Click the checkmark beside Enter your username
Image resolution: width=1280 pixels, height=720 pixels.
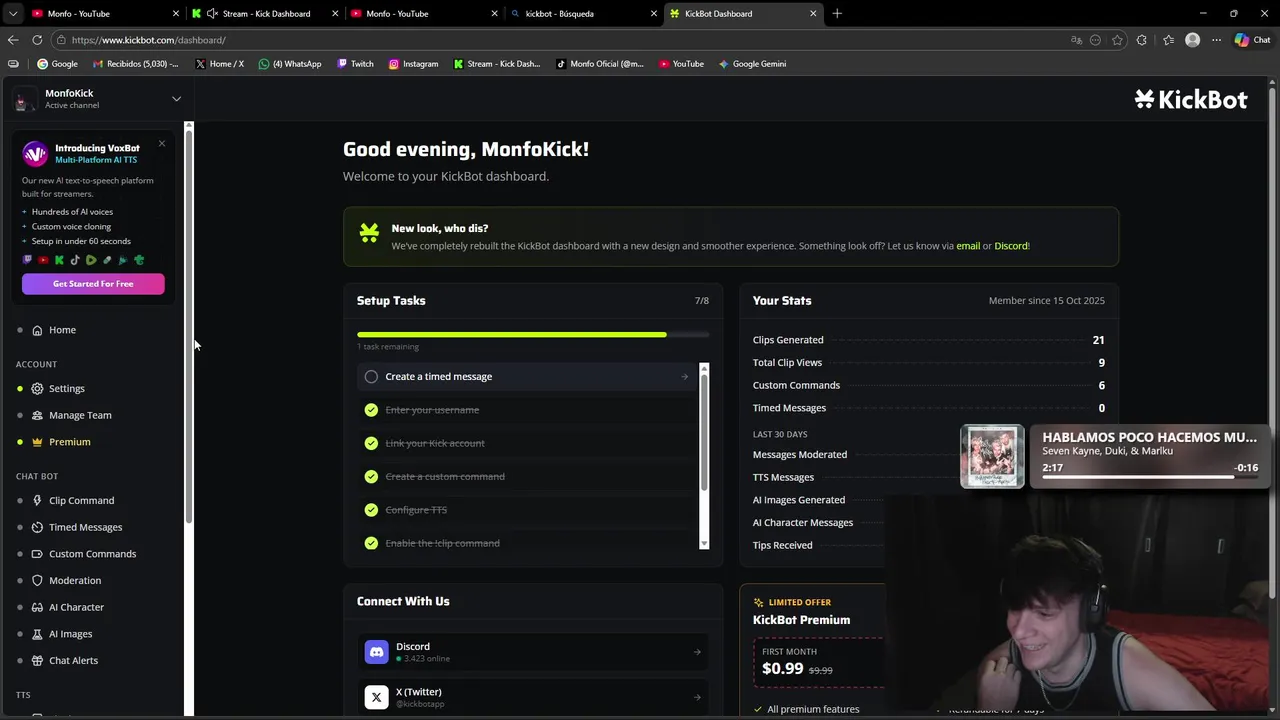[x=371, y=410]
